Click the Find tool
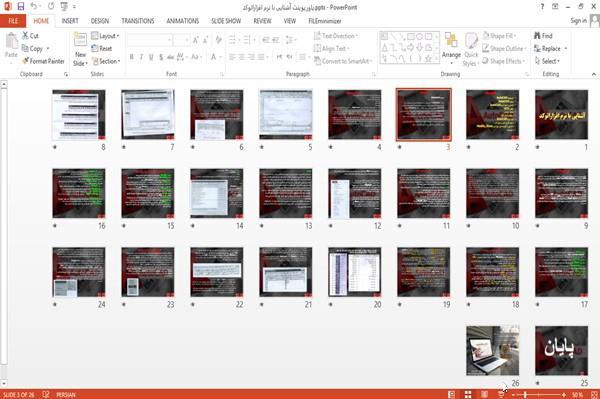 click(x=543, y=36)
